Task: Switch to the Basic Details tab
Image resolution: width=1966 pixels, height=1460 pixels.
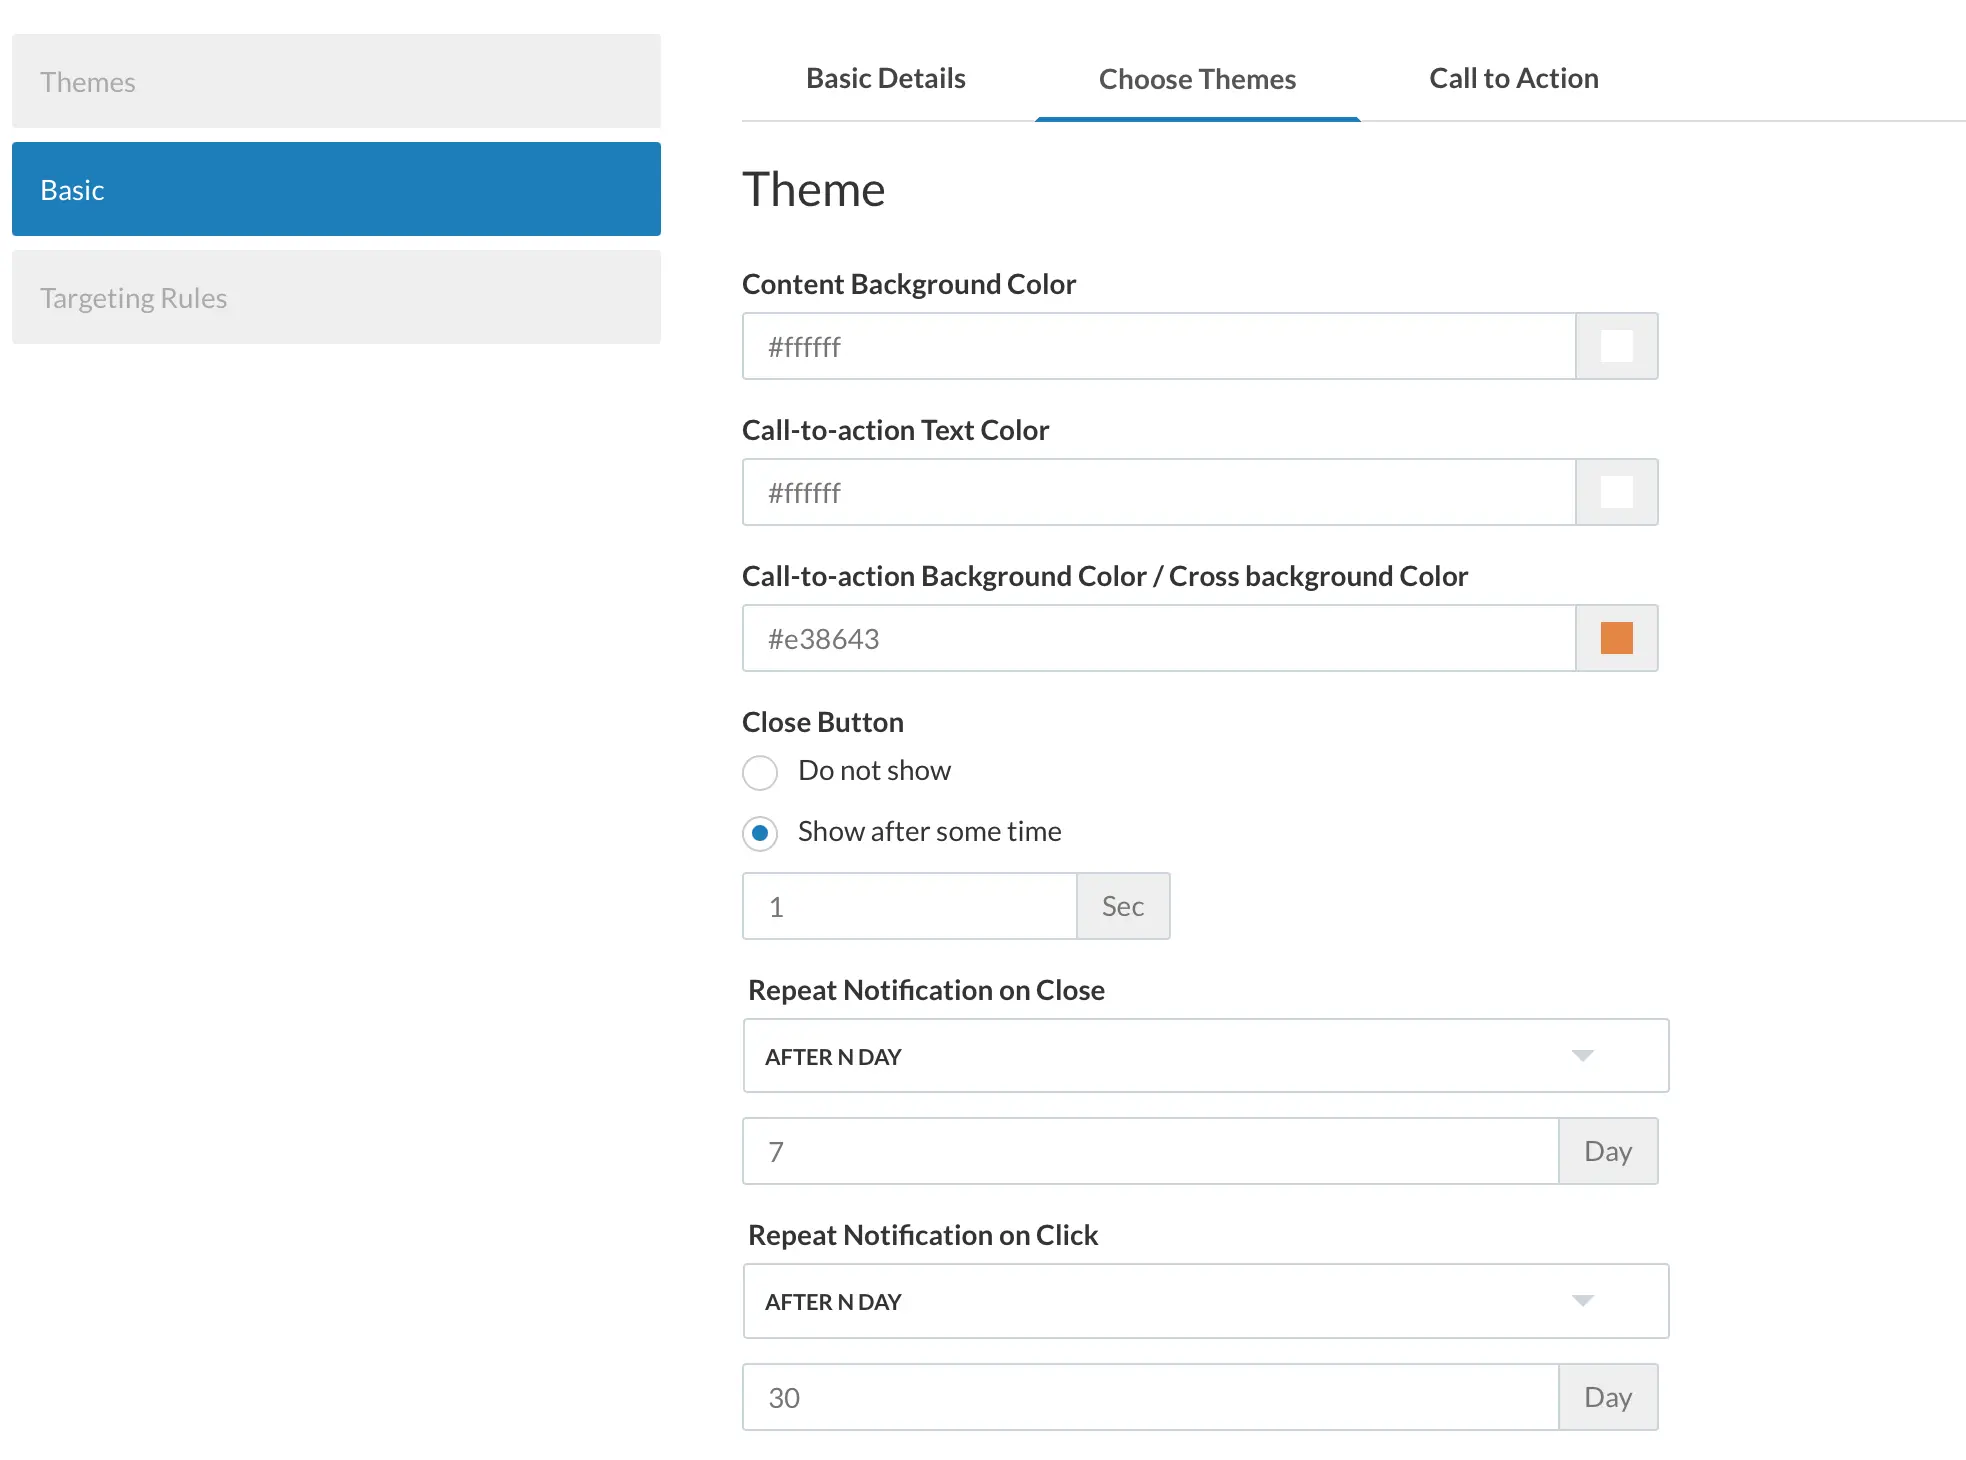Action: pos(885,79)
